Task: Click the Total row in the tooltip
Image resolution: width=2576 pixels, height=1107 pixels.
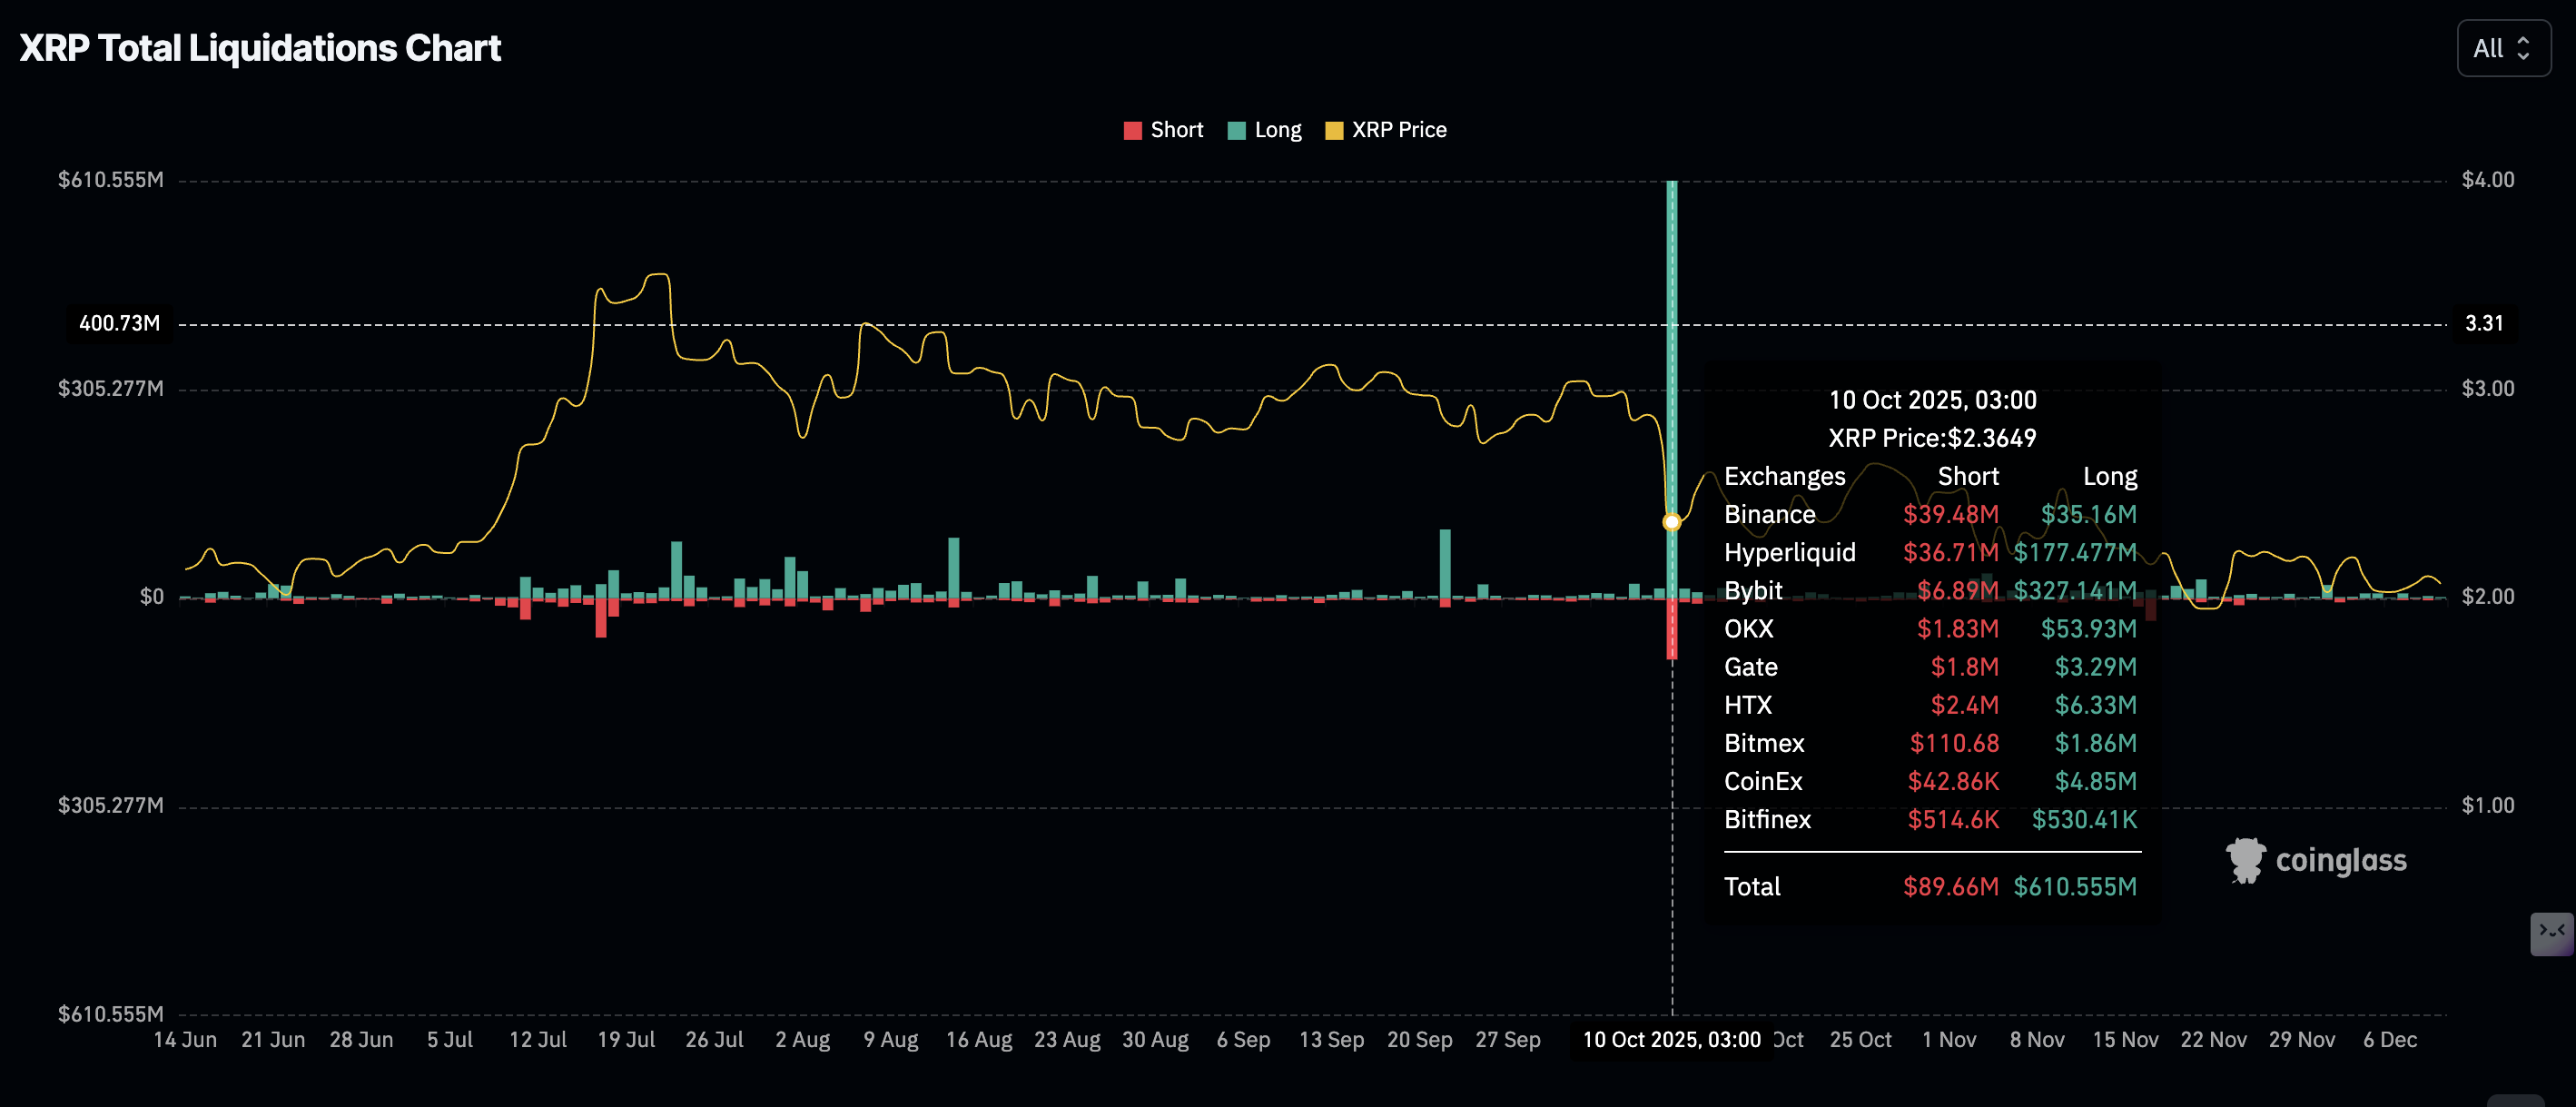Action: point(1752,886)
